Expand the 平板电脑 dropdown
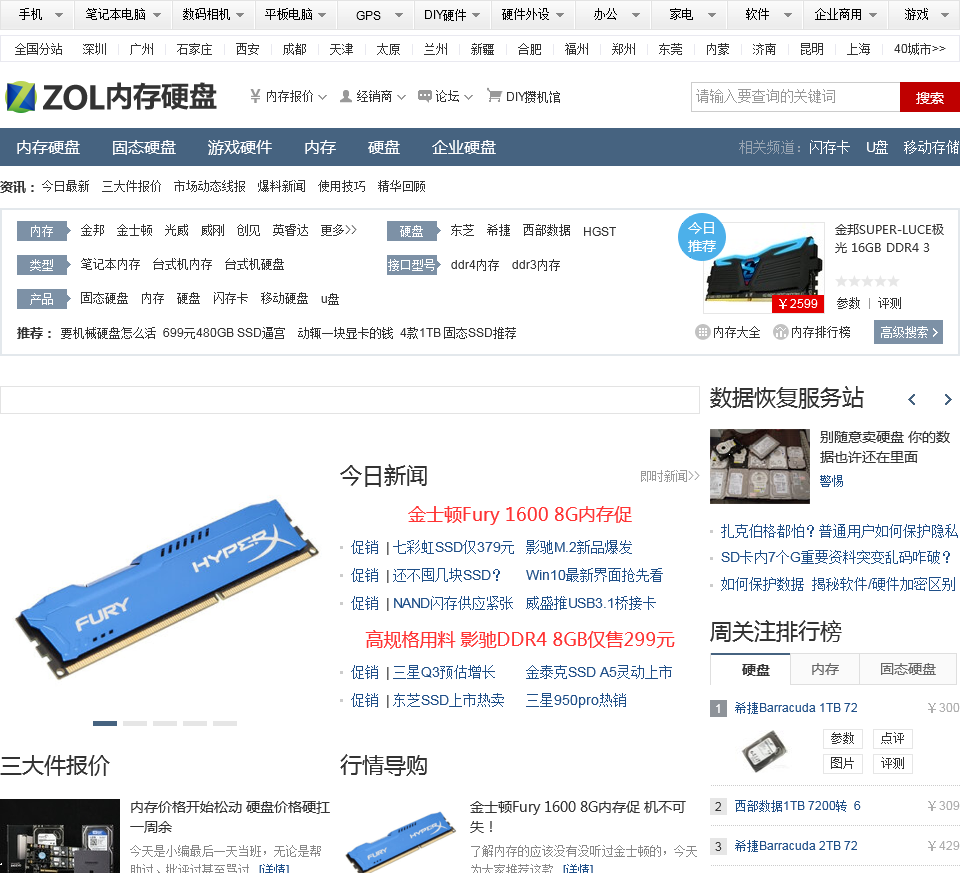Image resolution: width=960 pixels, height=873 pixels. 322,15
